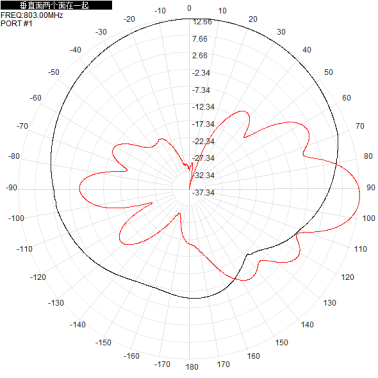The height and width of the screenshot is (378, 378).
Task: Select the -22.34 radial scale value
Action: (x=203, y=141)
